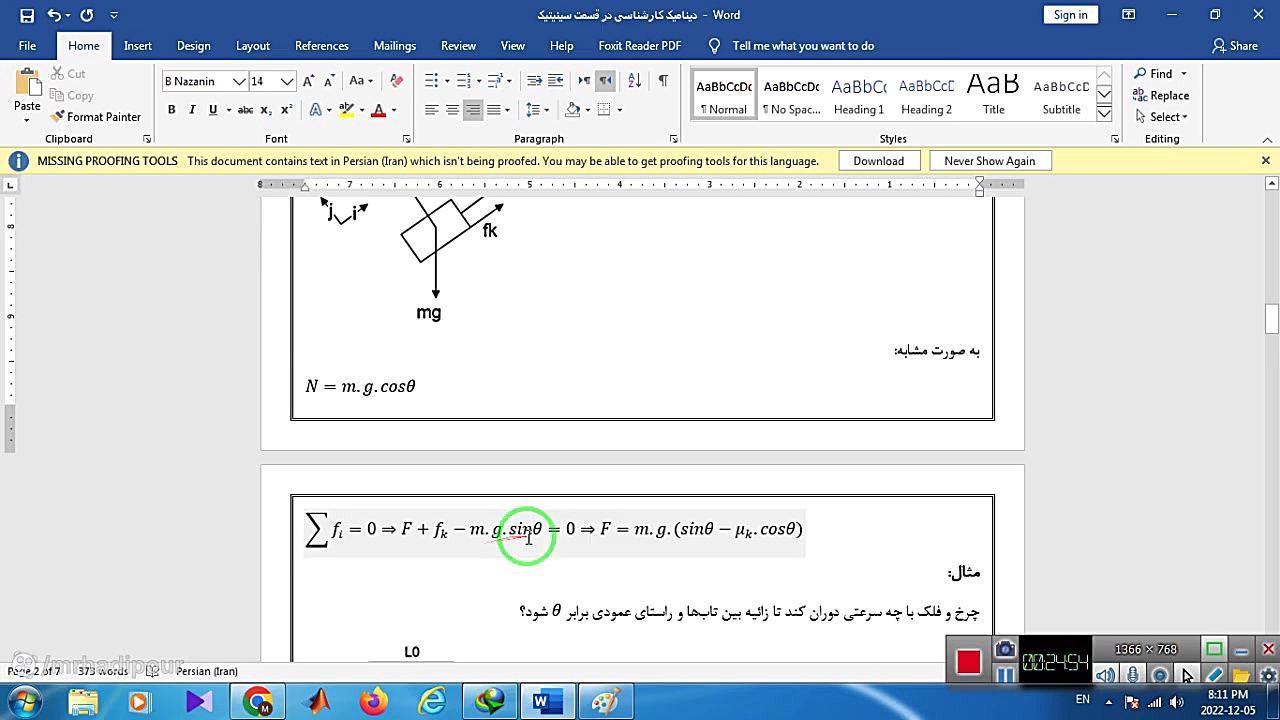Align text to the right

click(473, 110)
